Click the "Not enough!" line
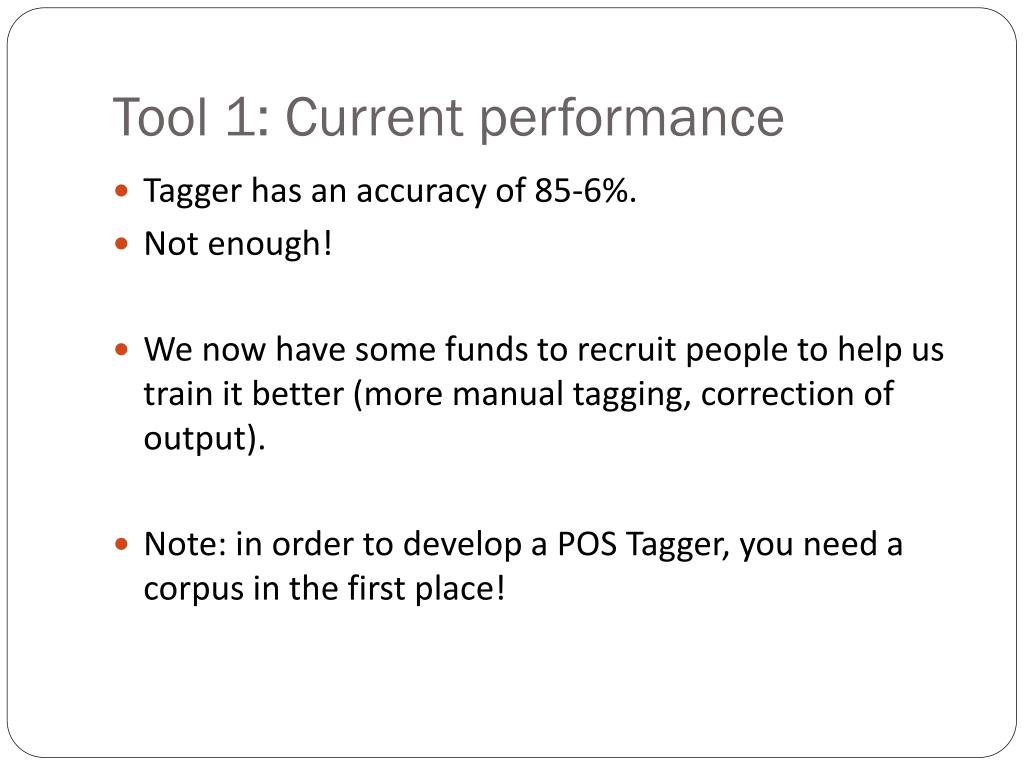The width and height of the screenshot is (1024, 768). (x=238, y=244)
